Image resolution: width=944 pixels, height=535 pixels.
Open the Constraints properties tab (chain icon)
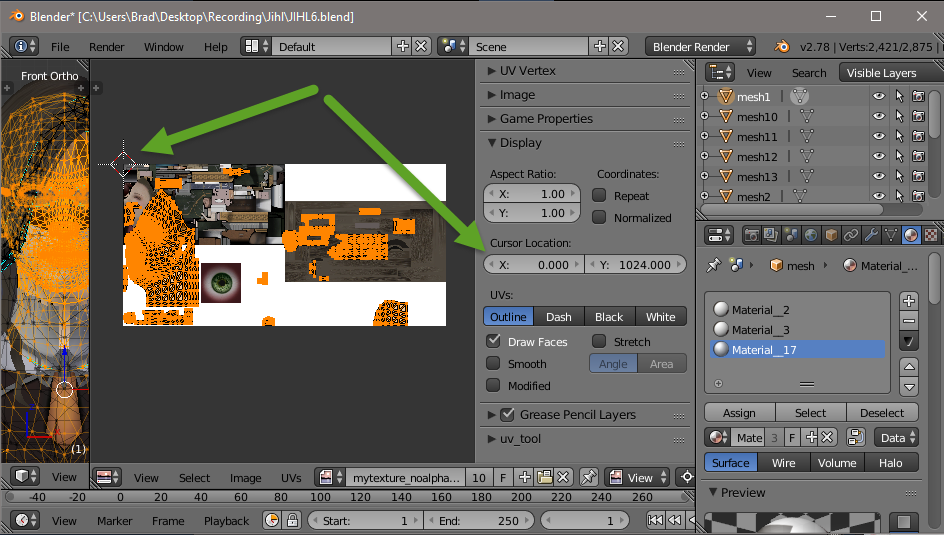click(x=851, y=235)
